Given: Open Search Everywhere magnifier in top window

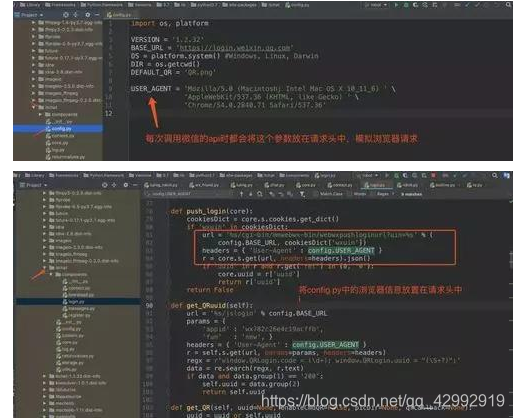Looking at the screenshot, I should (508, 5).
